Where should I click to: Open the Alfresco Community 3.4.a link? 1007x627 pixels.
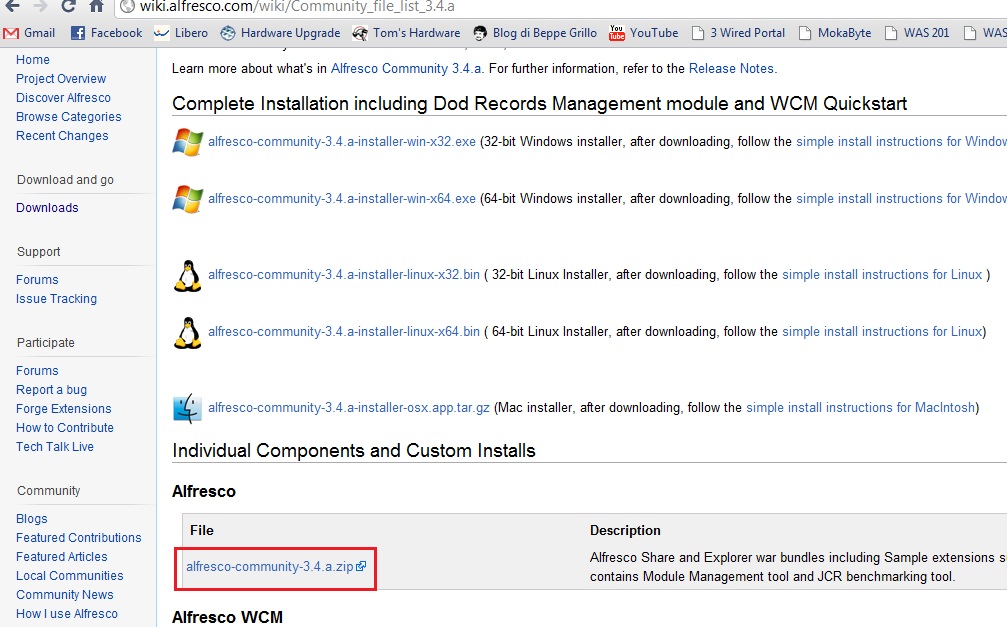click(x=406, y=68)
